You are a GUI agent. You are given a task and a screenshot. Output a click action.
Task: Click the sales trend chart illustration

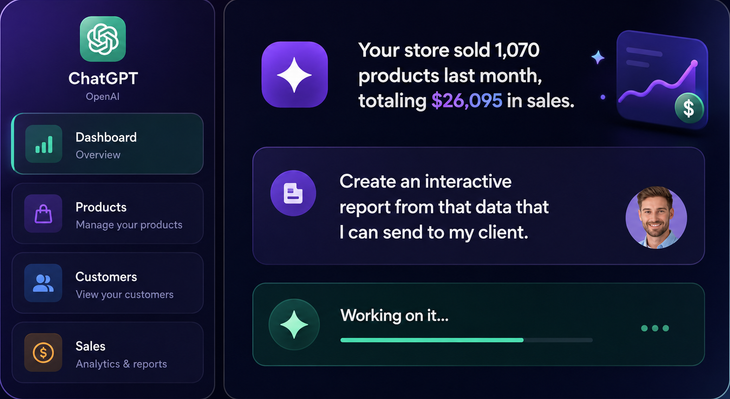661,79
